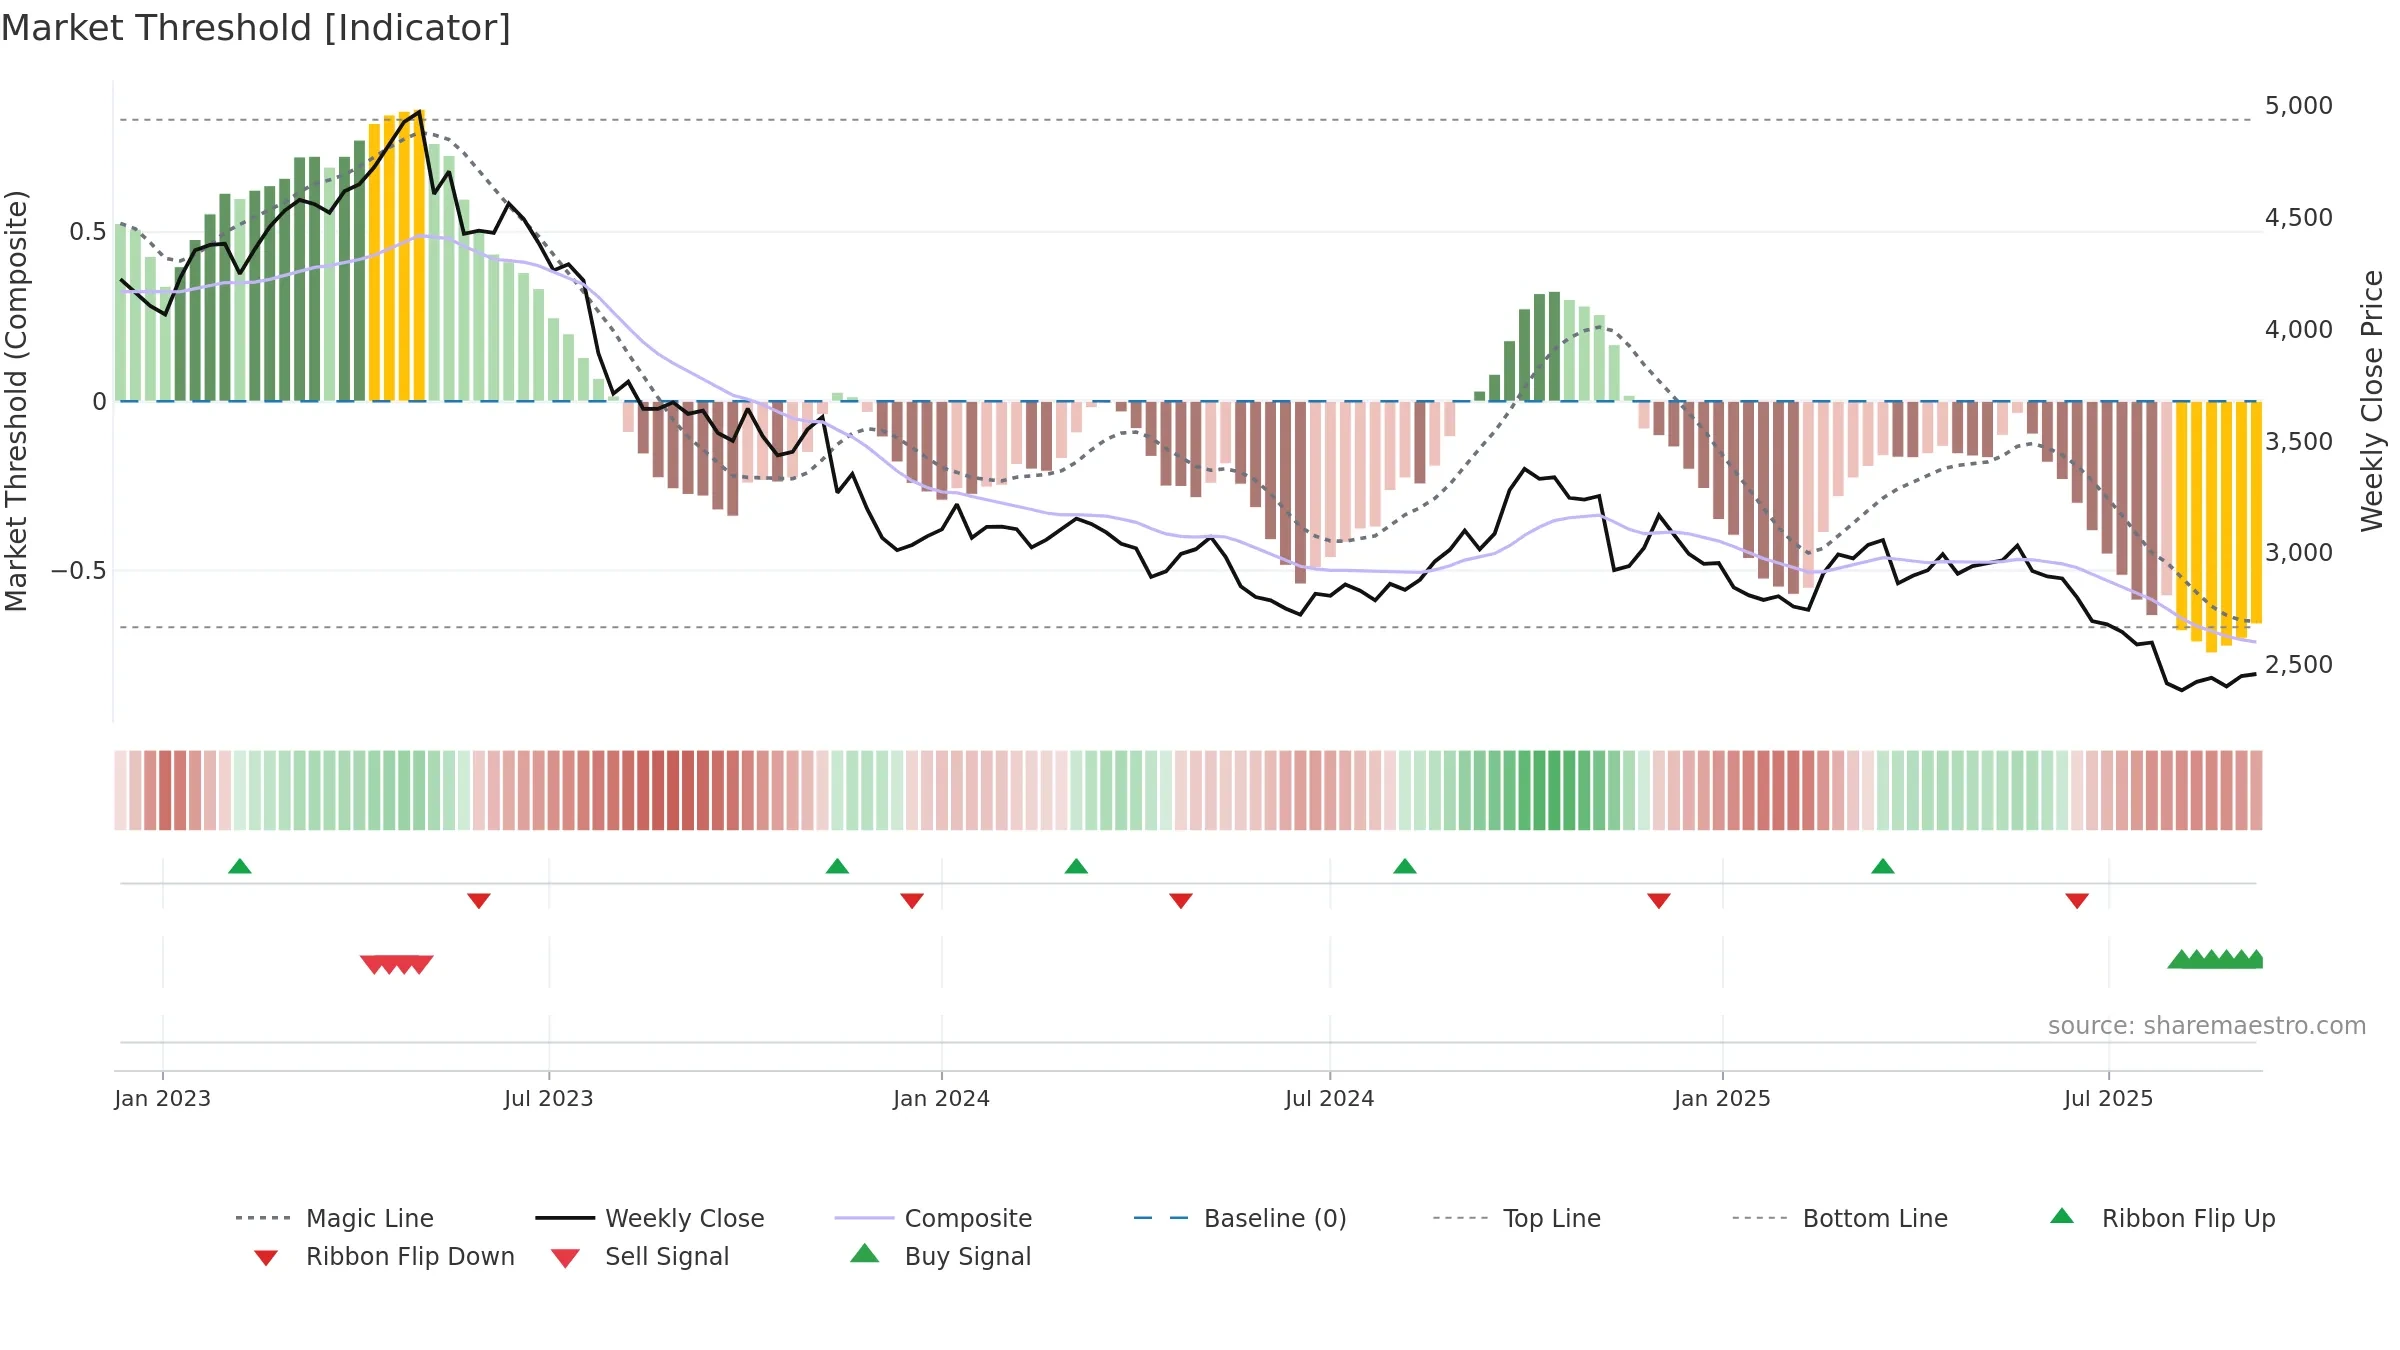This screenshot has width=2400, height=1350.
Task: Toggle the Sell Signal legend entry
Action: click(x=639, y=1256)
